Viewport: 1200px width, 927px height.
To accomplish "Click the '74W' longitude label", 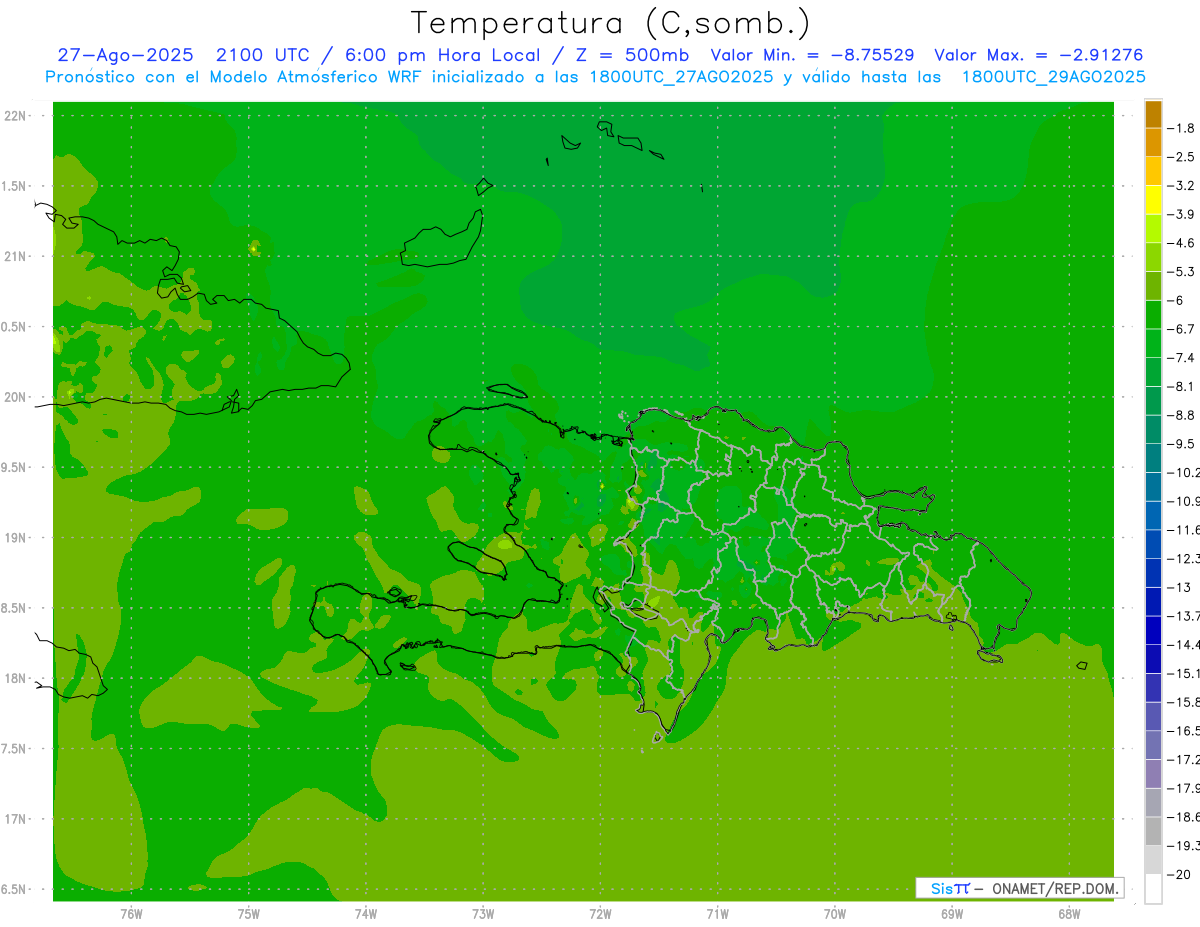I will [x=366, y=914].
